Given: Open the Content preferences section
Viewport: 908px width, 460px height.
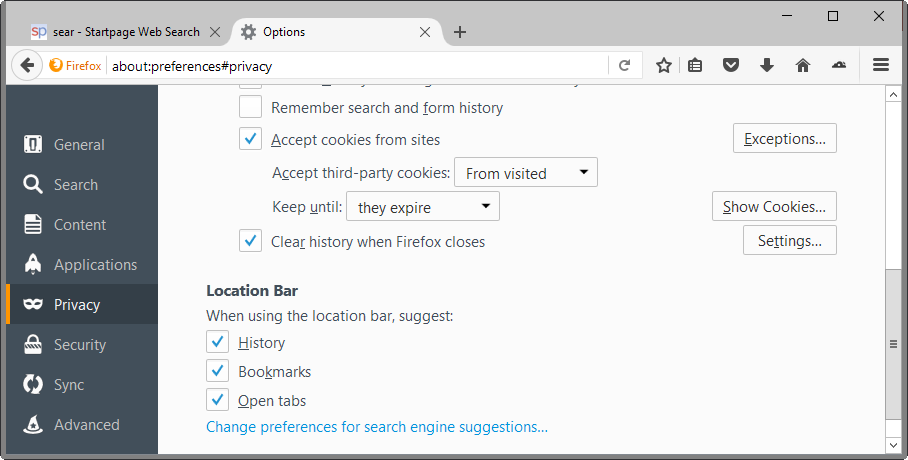Looking at the screenshot, I should pos(82,224).
